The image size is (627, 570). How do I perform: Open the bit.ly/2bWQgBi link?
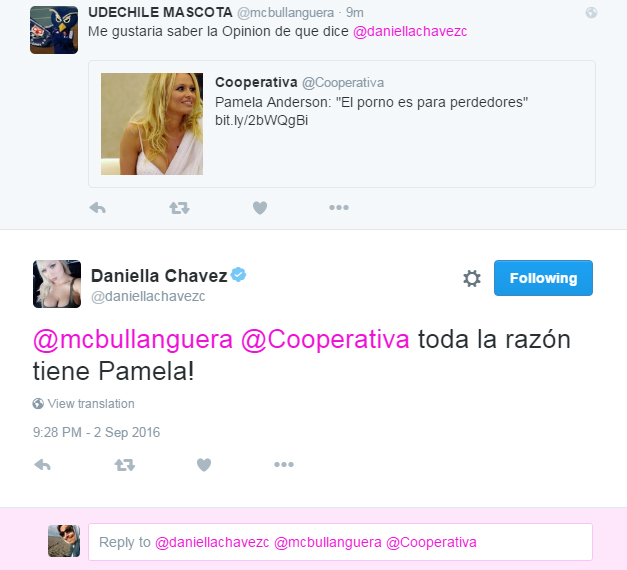(x=262, y=120)
